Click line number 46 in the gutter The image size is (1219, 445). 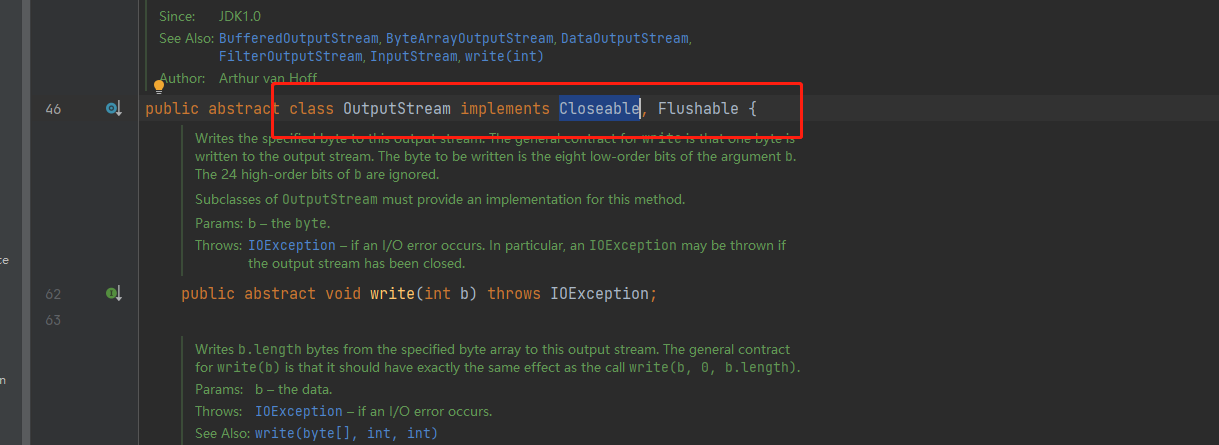tap(53, 108)
